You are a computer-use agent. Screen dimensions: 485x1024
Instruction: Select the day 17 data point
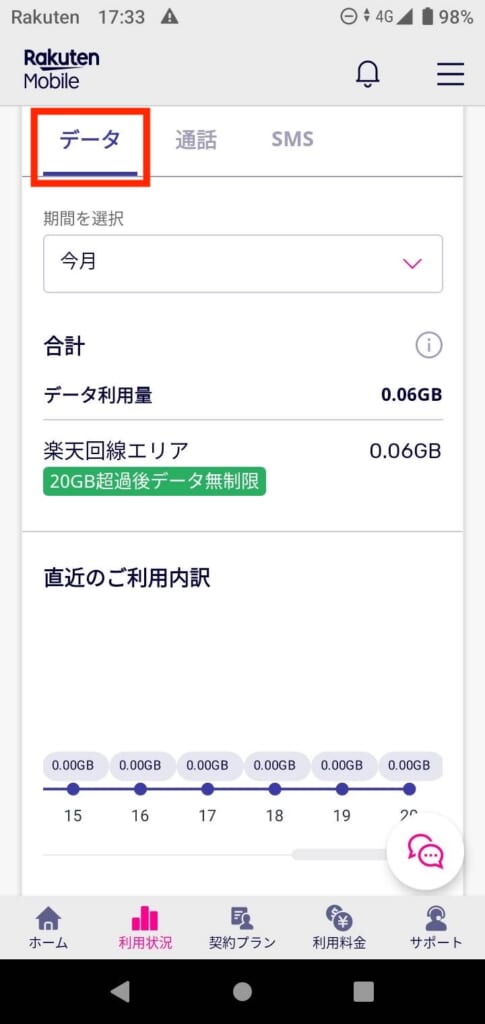click(208, 789)
